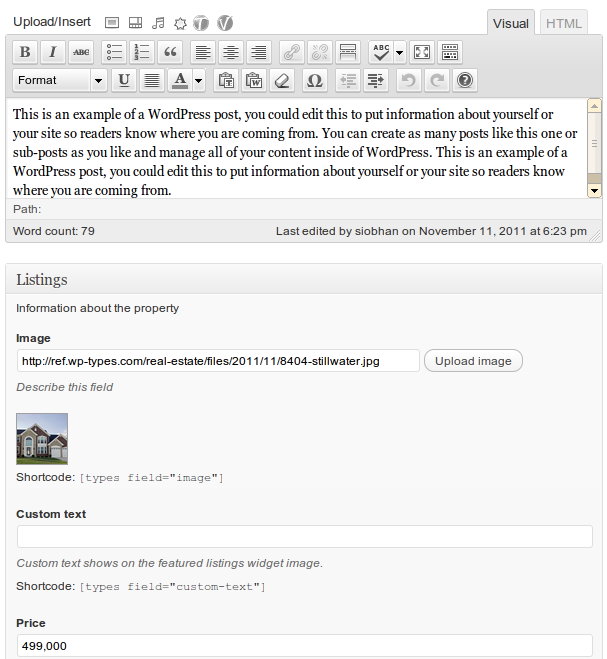Switch to the HTML editor tab
This screenshot has width=607, height=659.
564,23
